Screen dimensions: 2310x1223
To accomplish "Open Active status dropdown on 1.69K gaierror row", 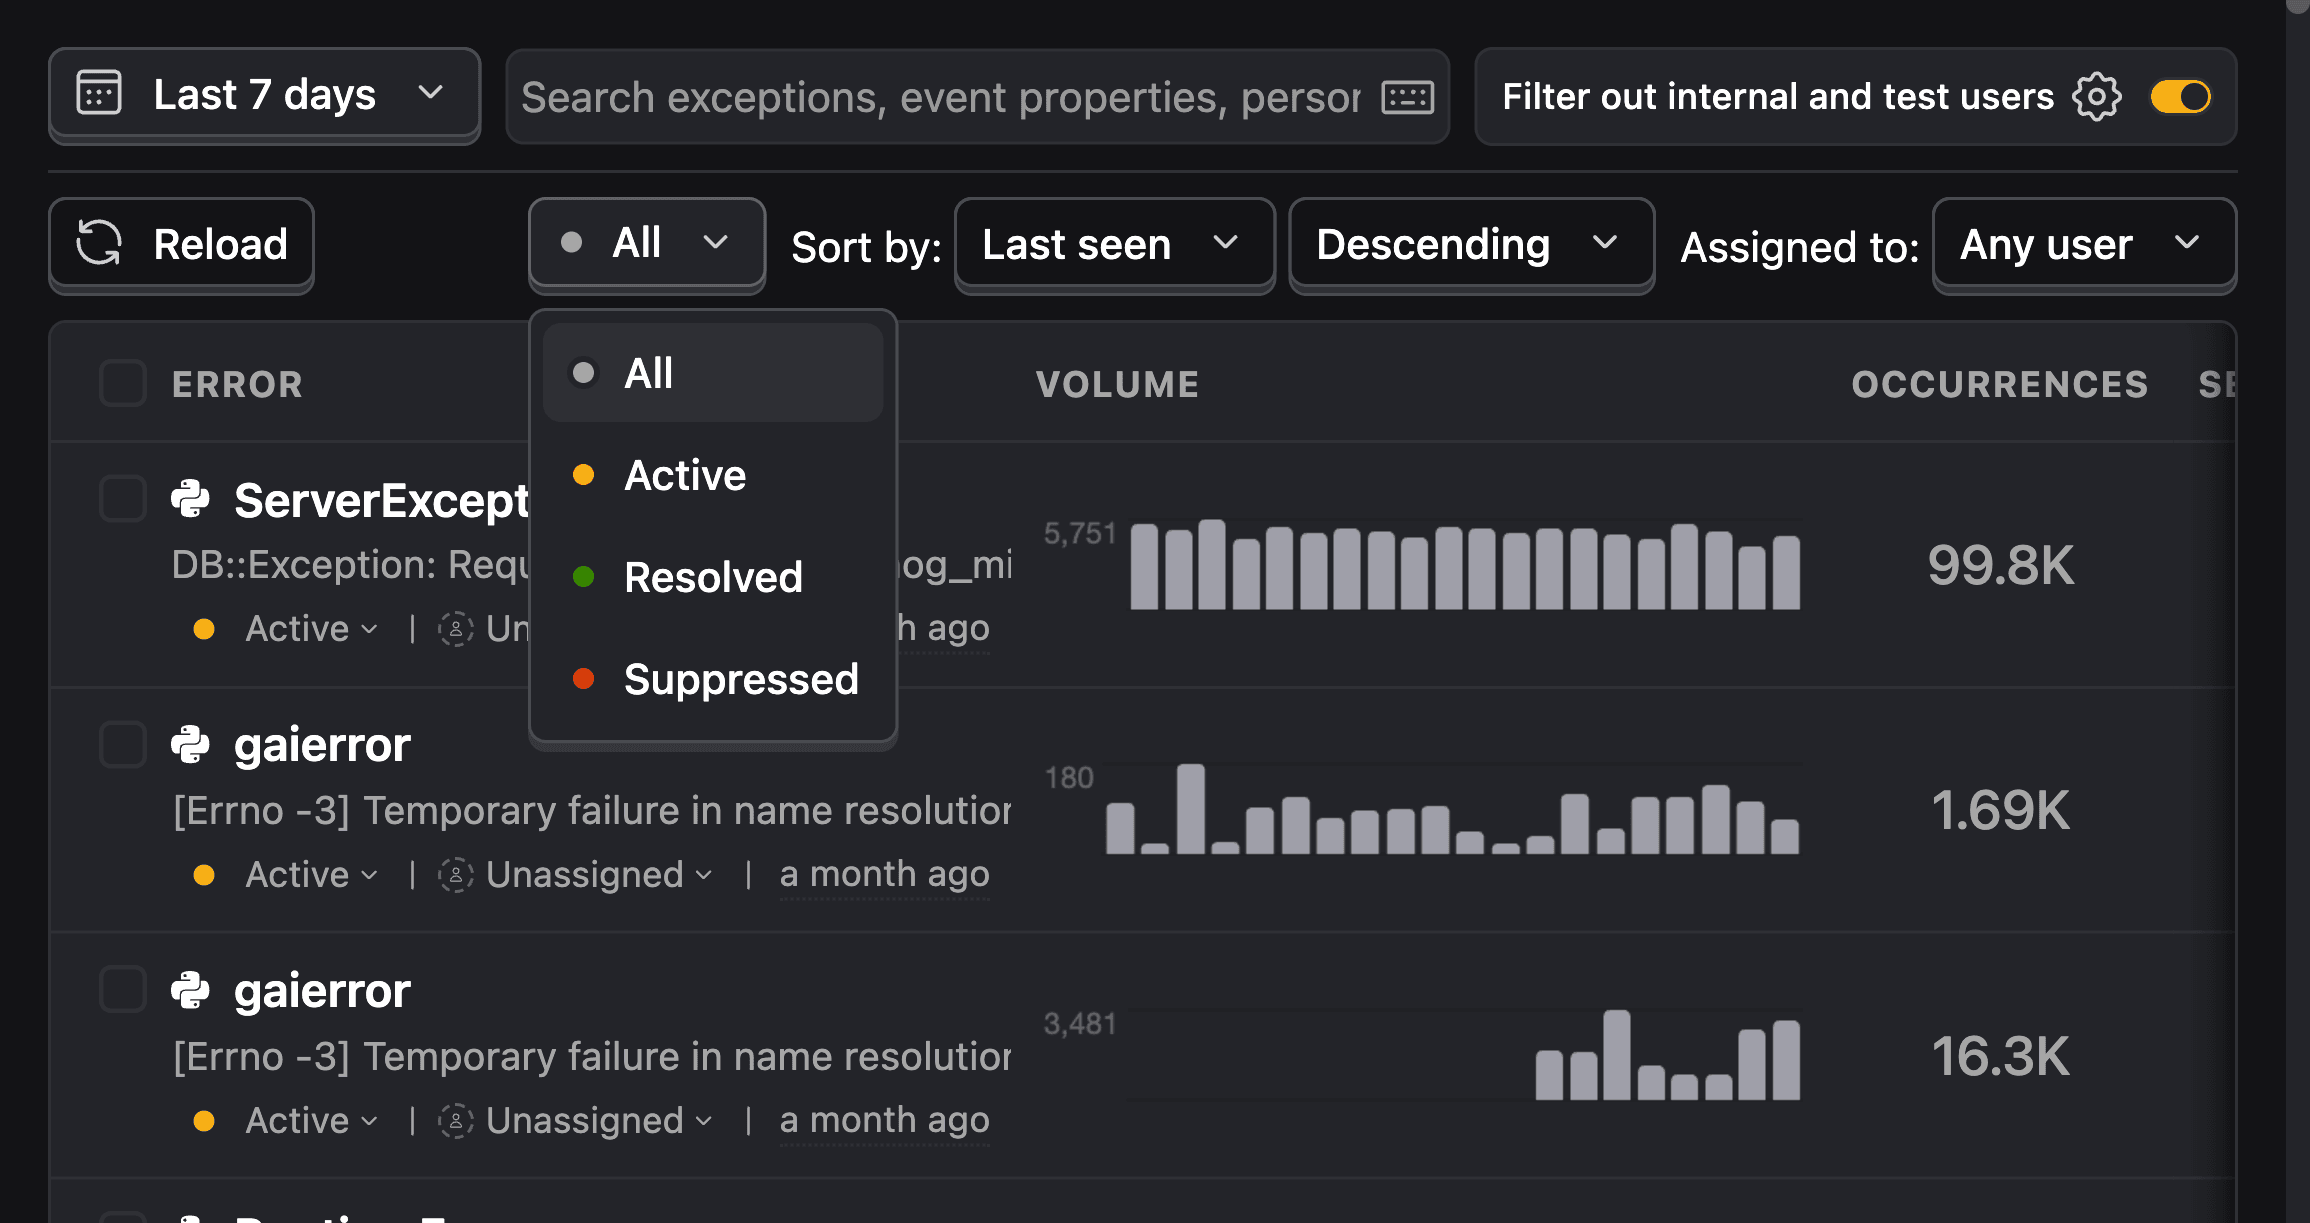I will click(x=312, y=875).
